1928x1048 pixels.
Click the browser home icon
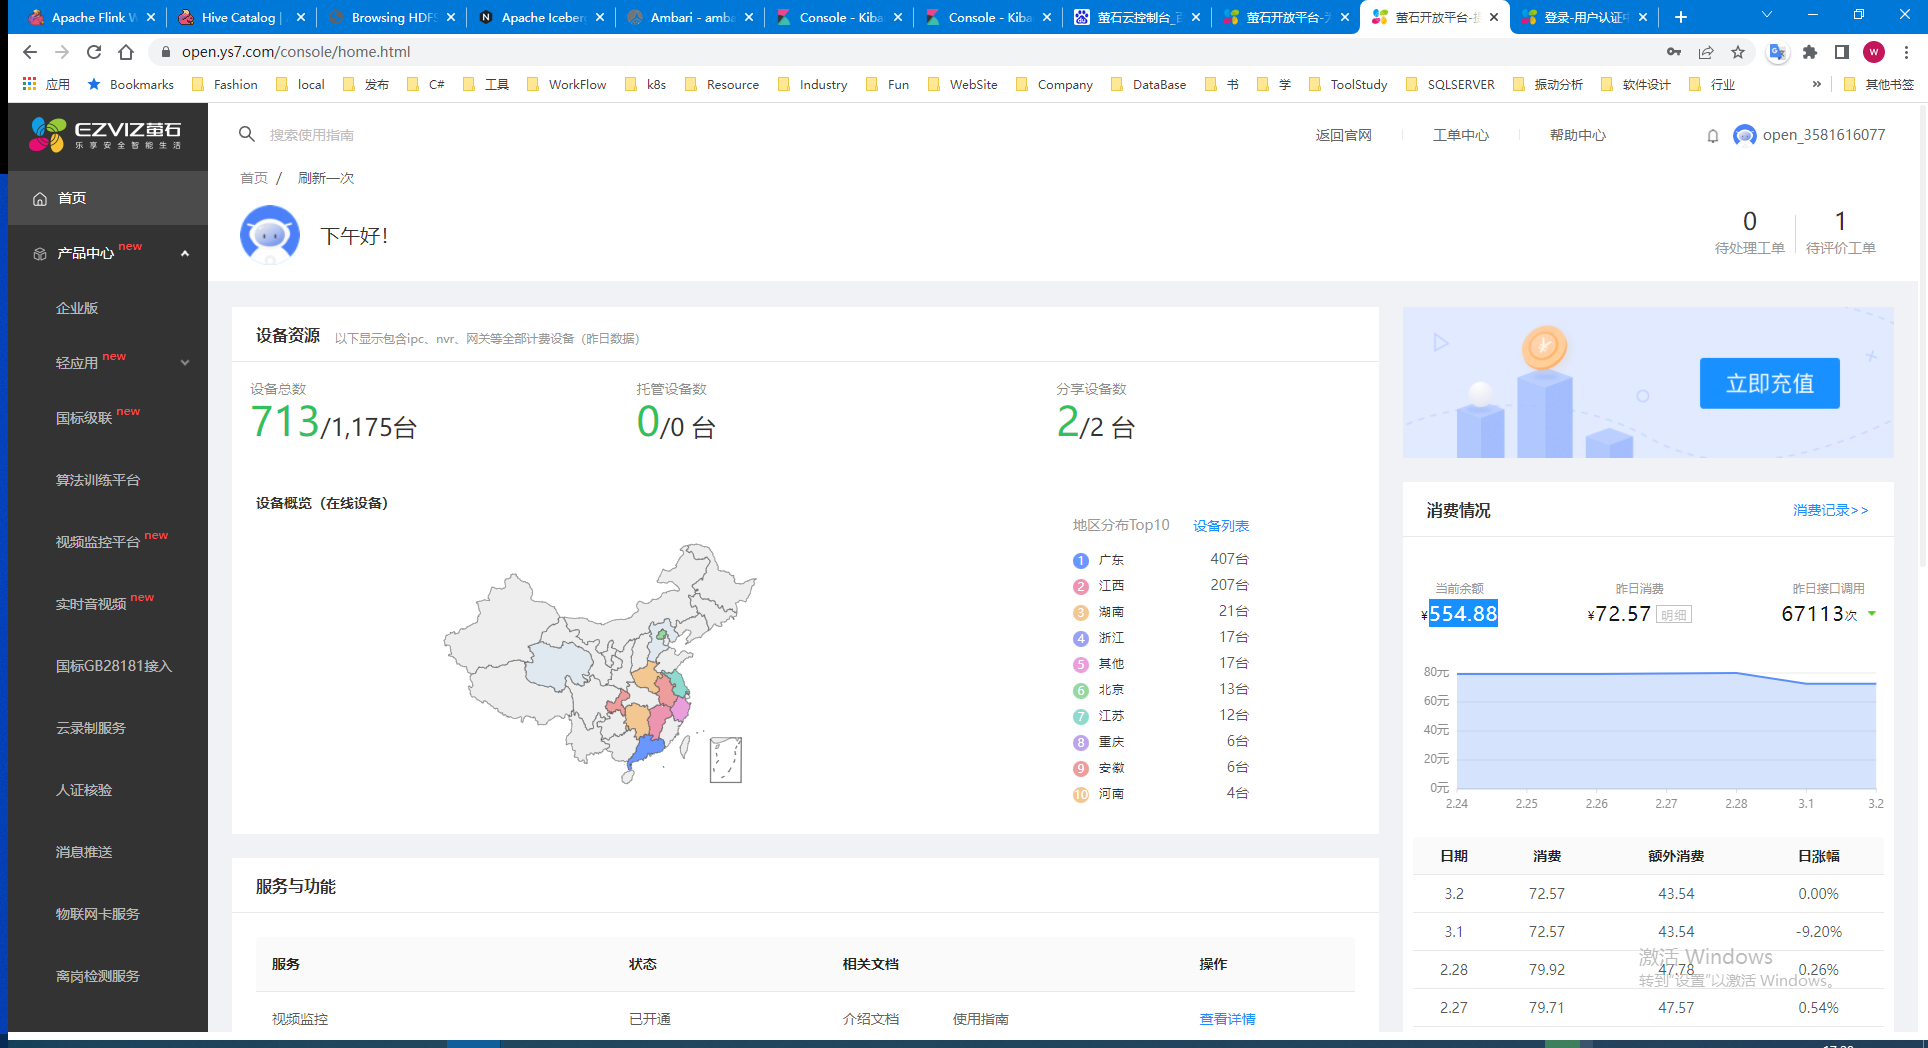point(126,52)
